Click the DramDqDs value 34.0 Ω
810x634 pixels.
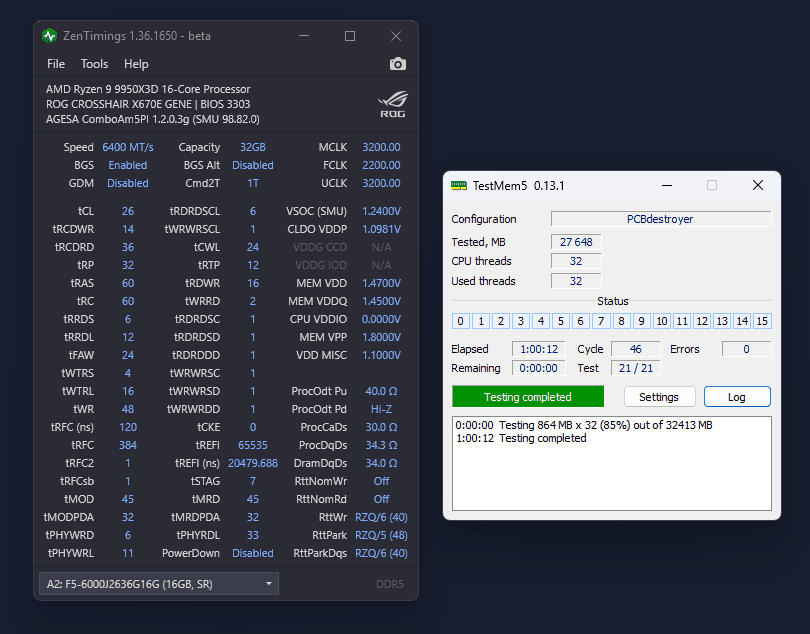(x=381, y=463)
